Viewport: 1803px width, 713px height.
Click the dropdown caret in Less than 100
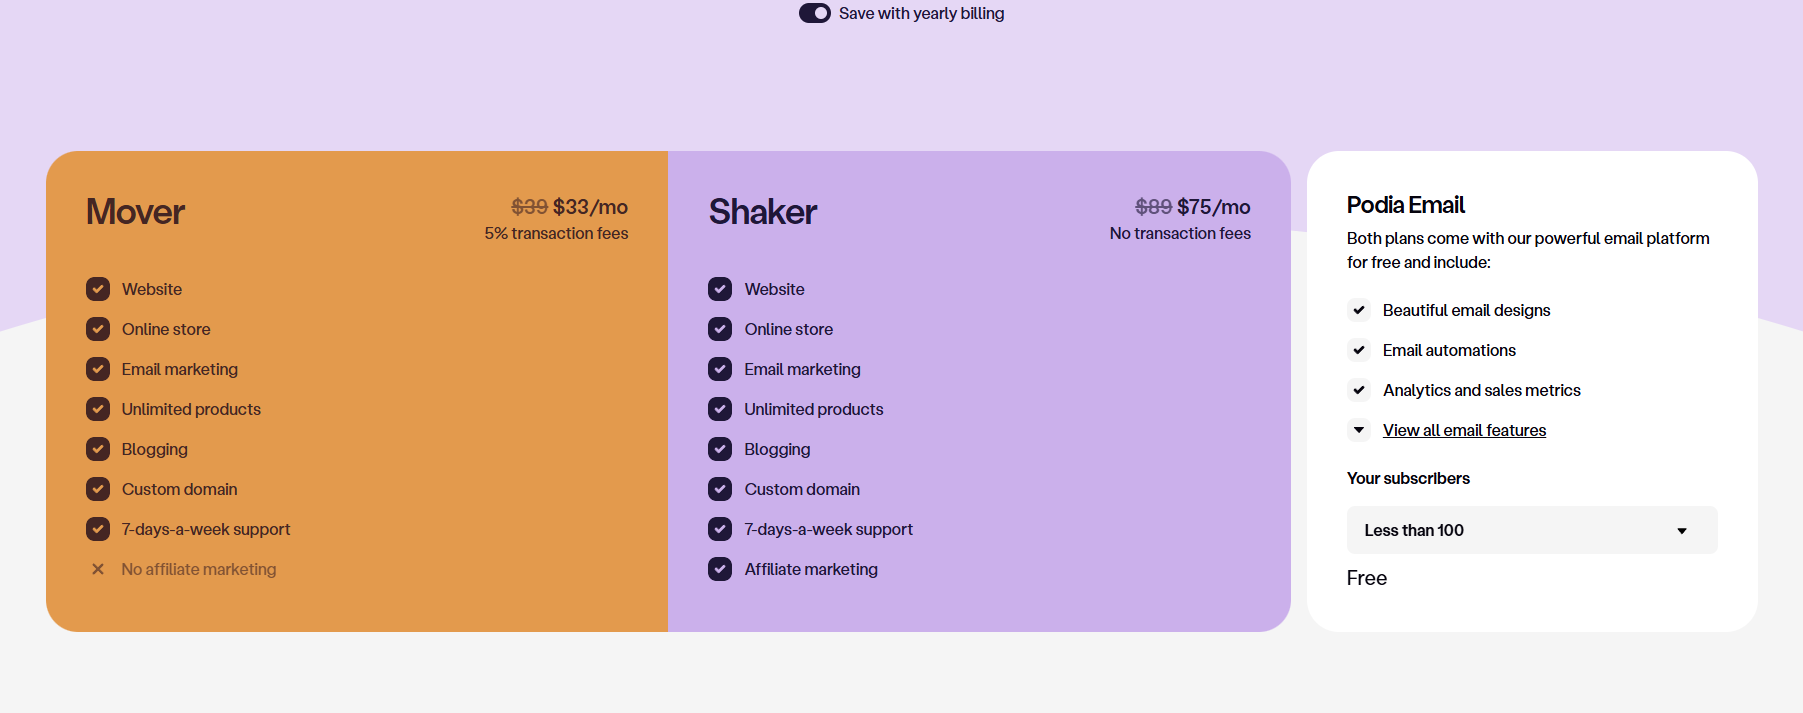tap(1682, 531)
